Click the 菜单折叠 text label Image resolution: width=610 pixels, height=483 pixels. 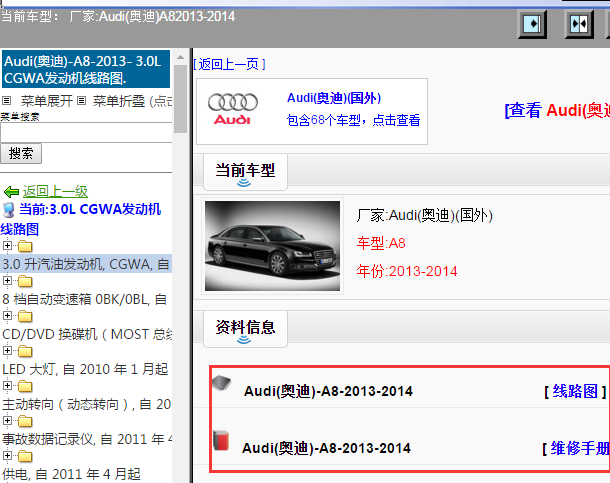pos(119,101)
